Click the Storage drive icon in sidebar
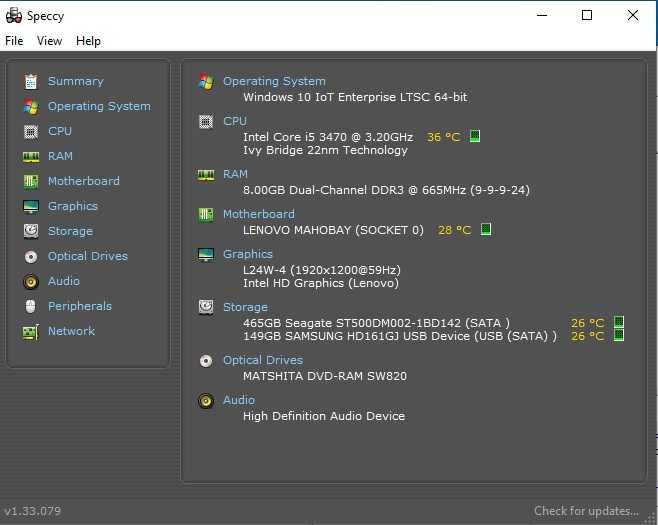658x525 pixels. [30, 231]
